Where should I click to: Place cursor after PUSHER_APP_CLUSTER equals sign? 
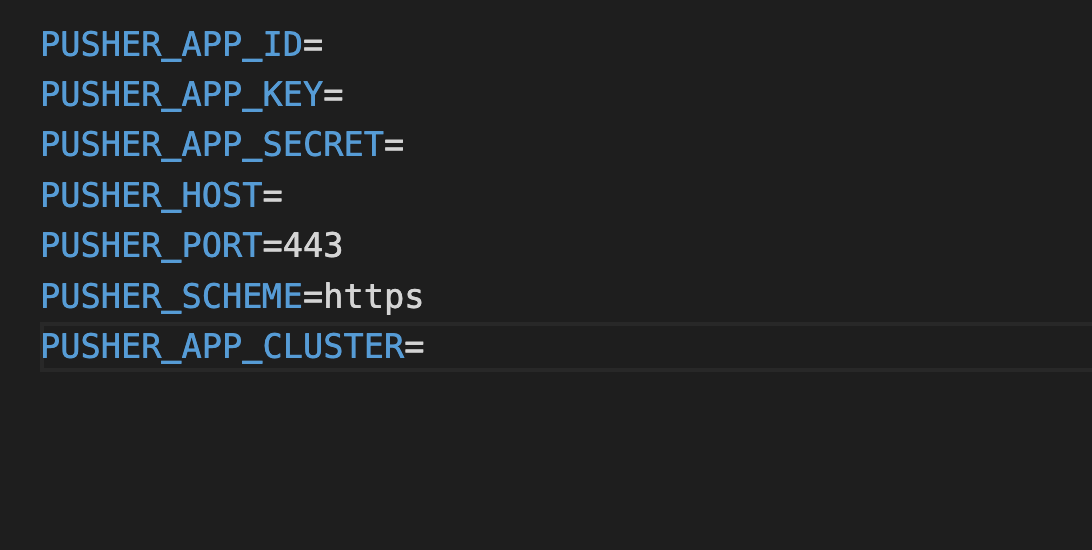click(x=426, y=346)
